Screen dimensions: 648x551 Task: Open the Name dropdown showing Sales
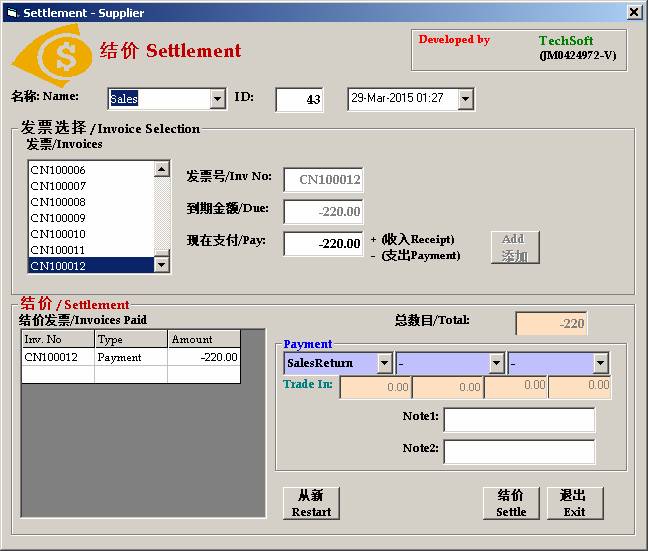(218, 99)
